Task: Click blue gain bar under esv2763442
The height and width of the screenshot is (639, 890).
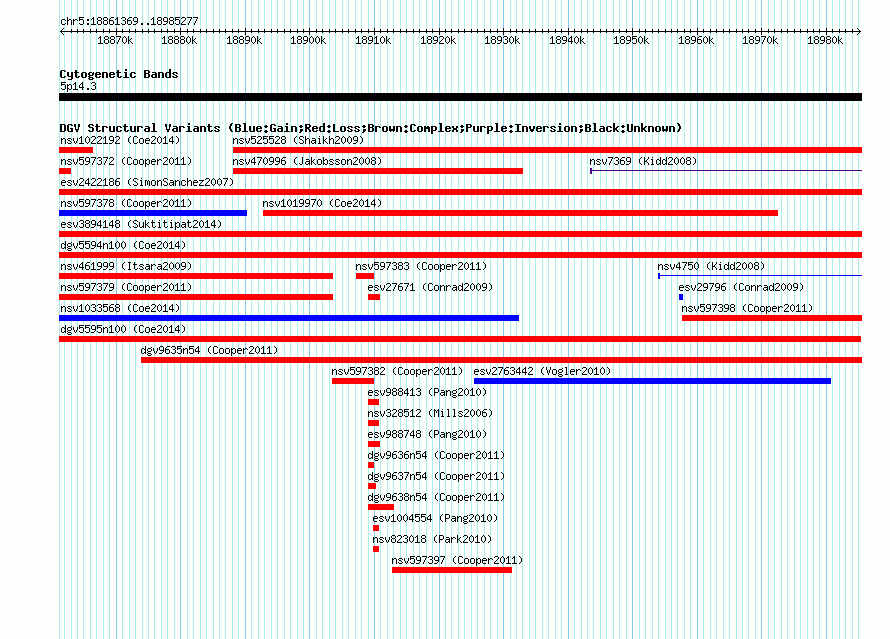Action: pyautogui.click(x=652, y=381)
